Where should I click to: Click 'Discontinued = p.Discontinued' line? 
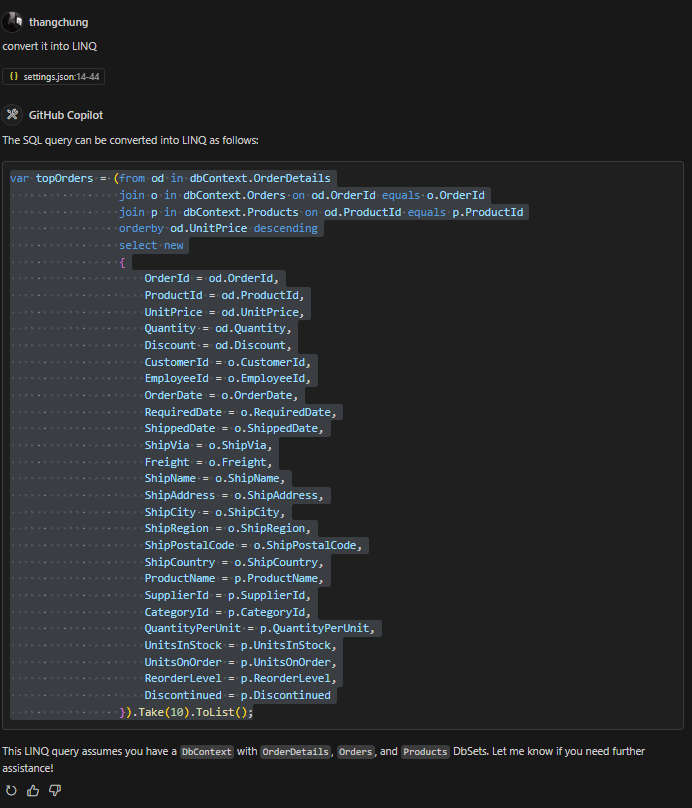pyautogui.click(x=238, y=695)
